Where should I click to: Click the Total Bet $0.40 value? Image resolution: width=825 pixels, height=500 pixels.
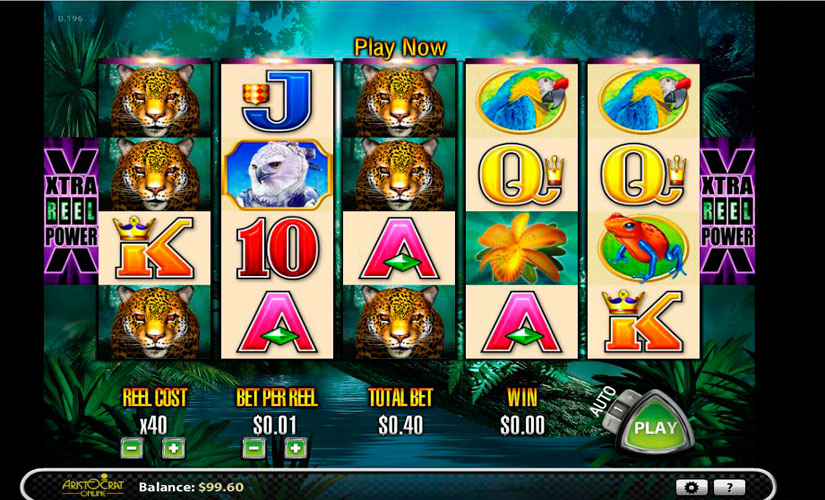[x=400, y=425]
